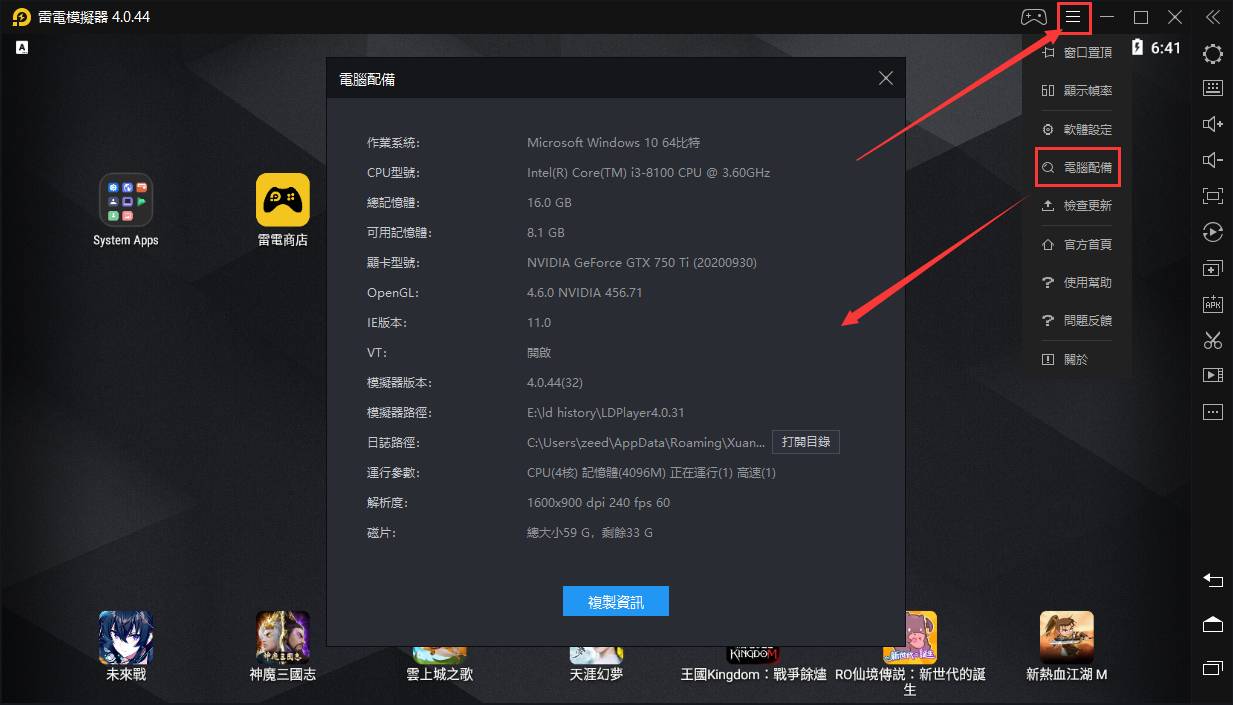This screenshot has height=705, width=1233.
Task: Click the LDPlayer logo in the title bar
Action: (22, 17)
